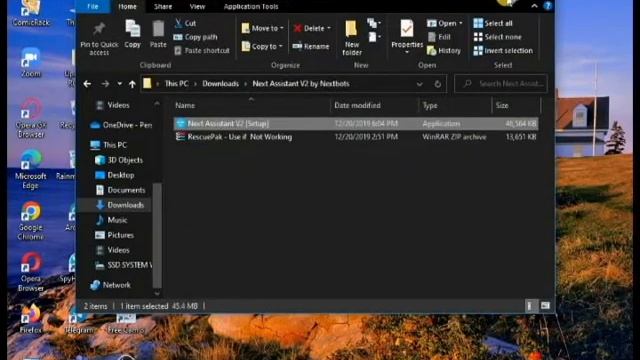640x360 pixels.
Task: Open recent locations dropdown arrow
Action: (120, 84)
